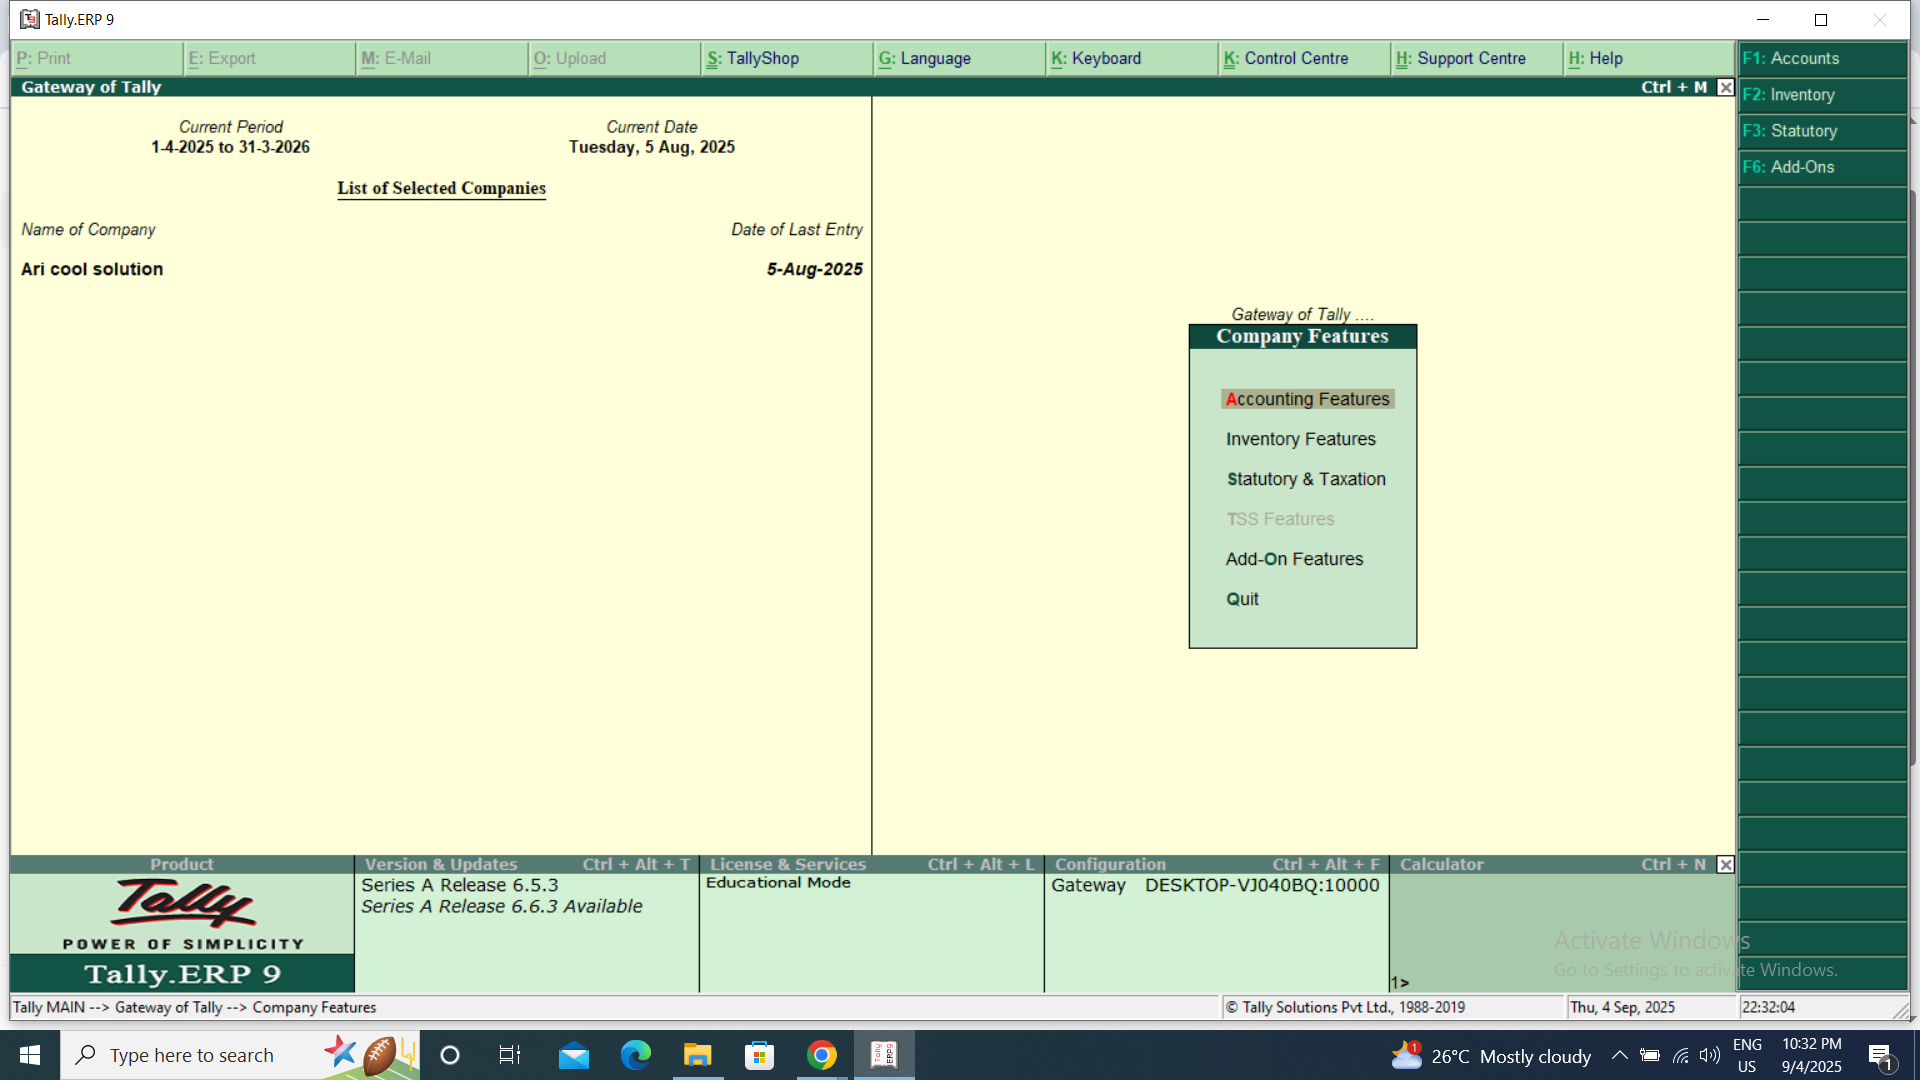Show hidden system tray icons chevron

click(x=1619, y=1055)
